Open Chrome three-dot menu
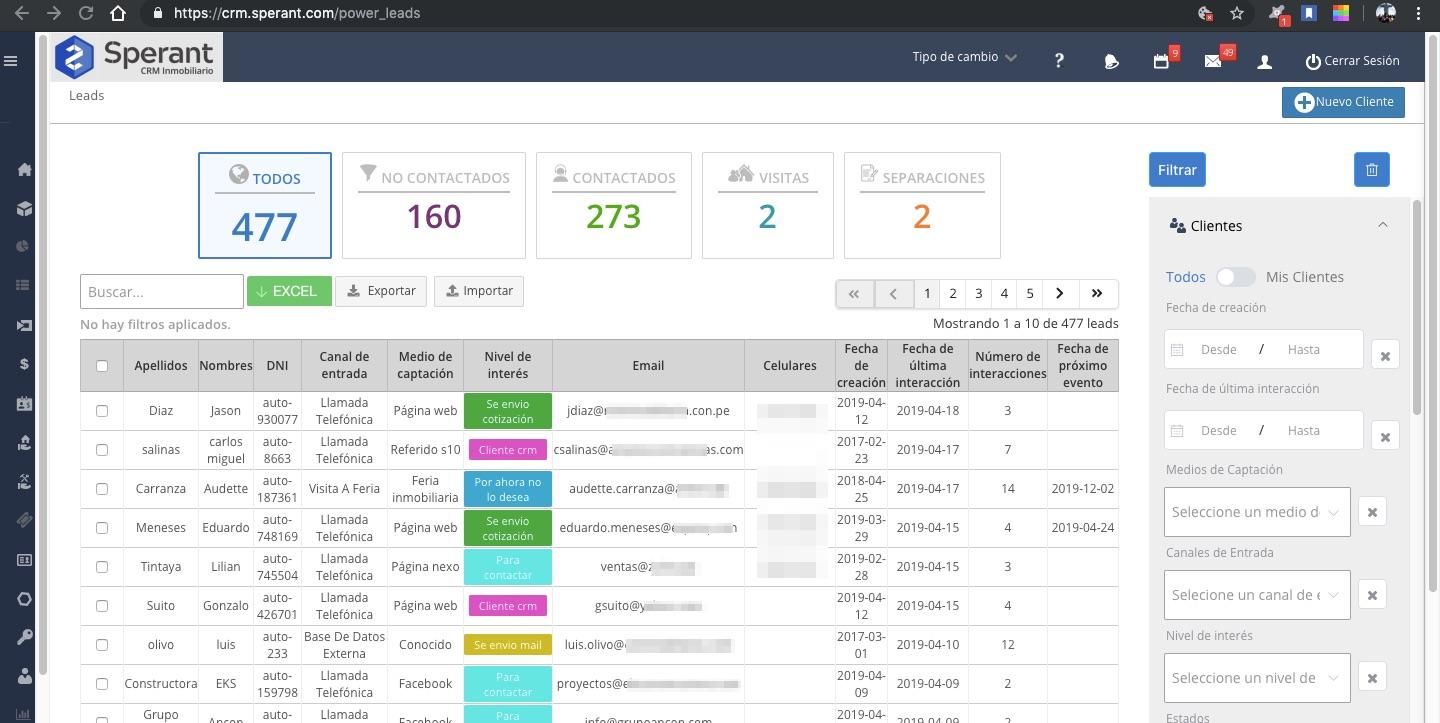Image resolution: width=1440 pixels, height=723 pixels. point(1418,14)
